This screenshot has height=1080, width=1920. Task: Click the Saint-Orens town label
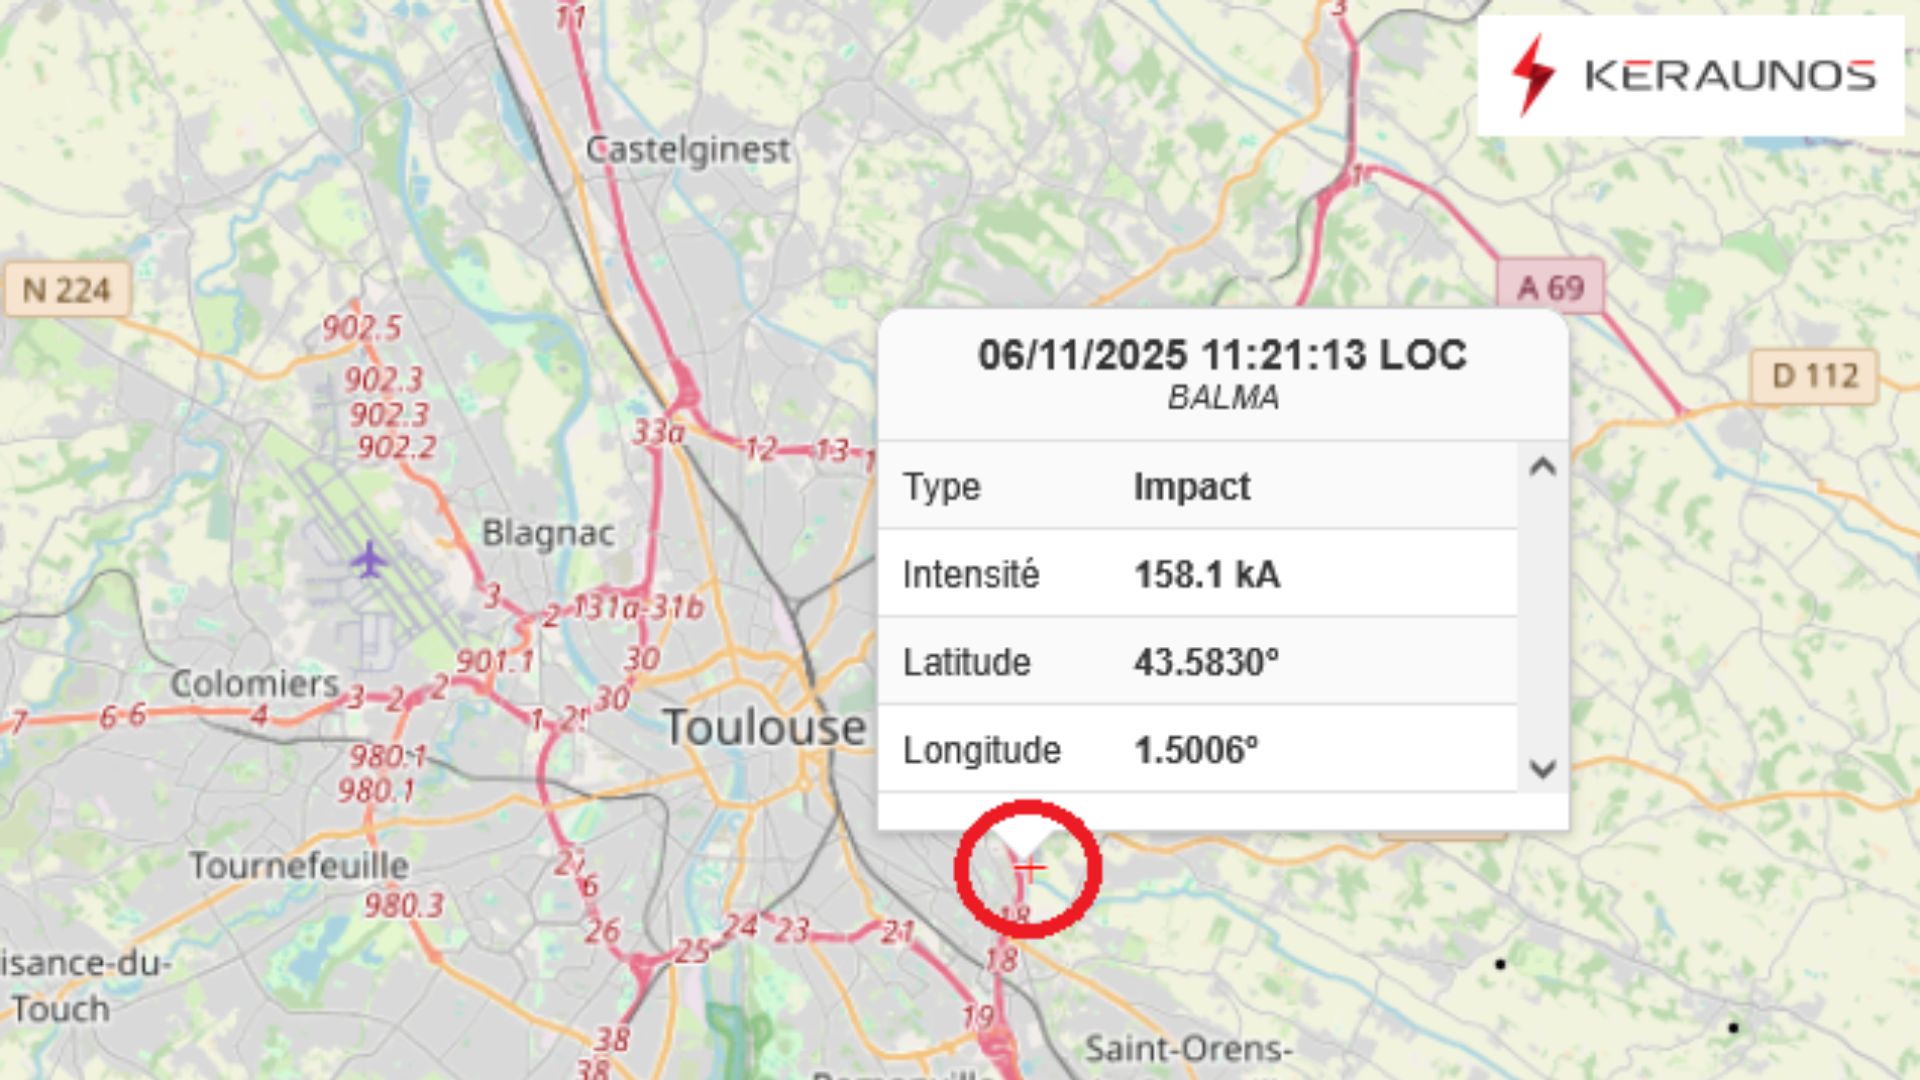tap(1189, 1049)
